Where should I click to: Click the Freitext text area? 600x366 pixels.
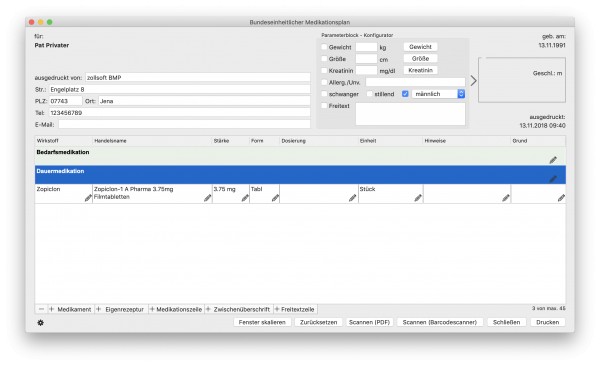tap(410, 114)
